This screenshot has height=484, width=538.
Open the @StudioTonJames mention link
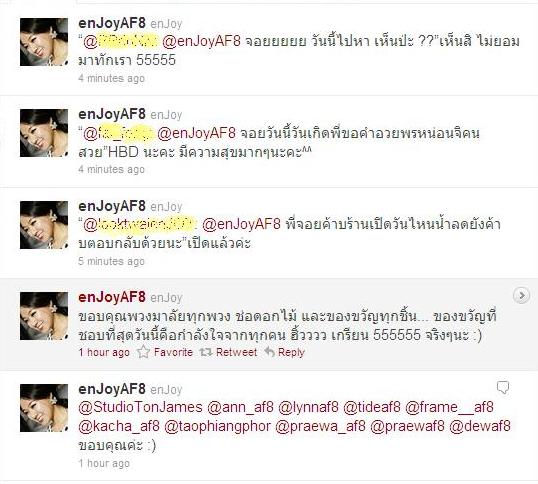pyautogui.click(x=140, y=407)
